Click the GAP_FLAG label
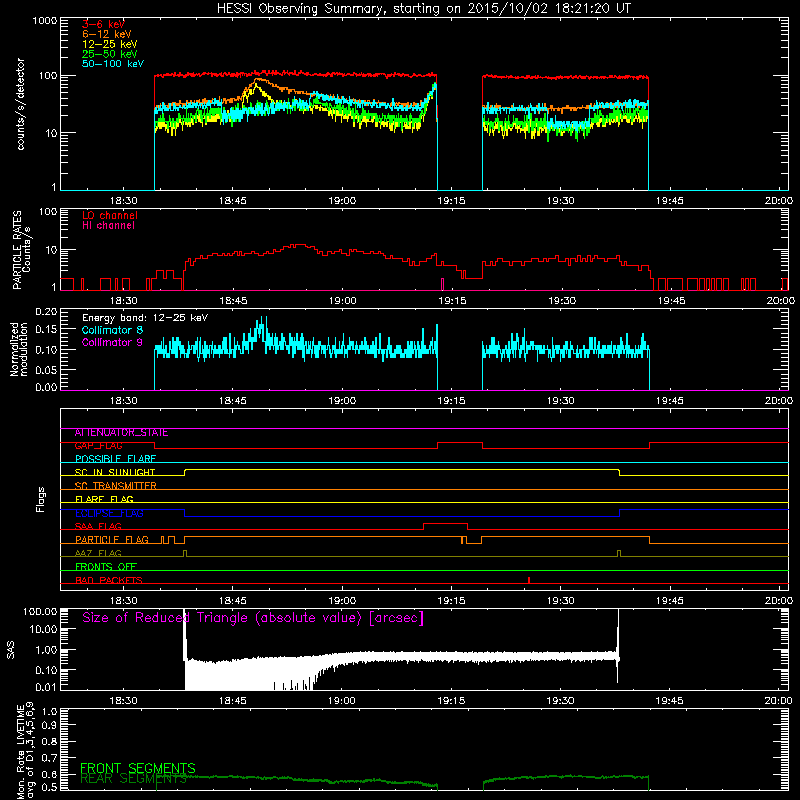Image resolution: width=800 pixels, height=800 pixels. point(98,446)
